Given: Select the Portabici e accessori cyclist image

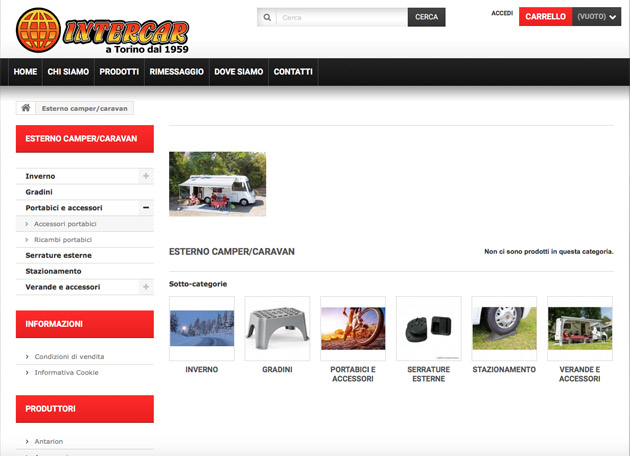Looking at the screenshot, I should 353,328.
